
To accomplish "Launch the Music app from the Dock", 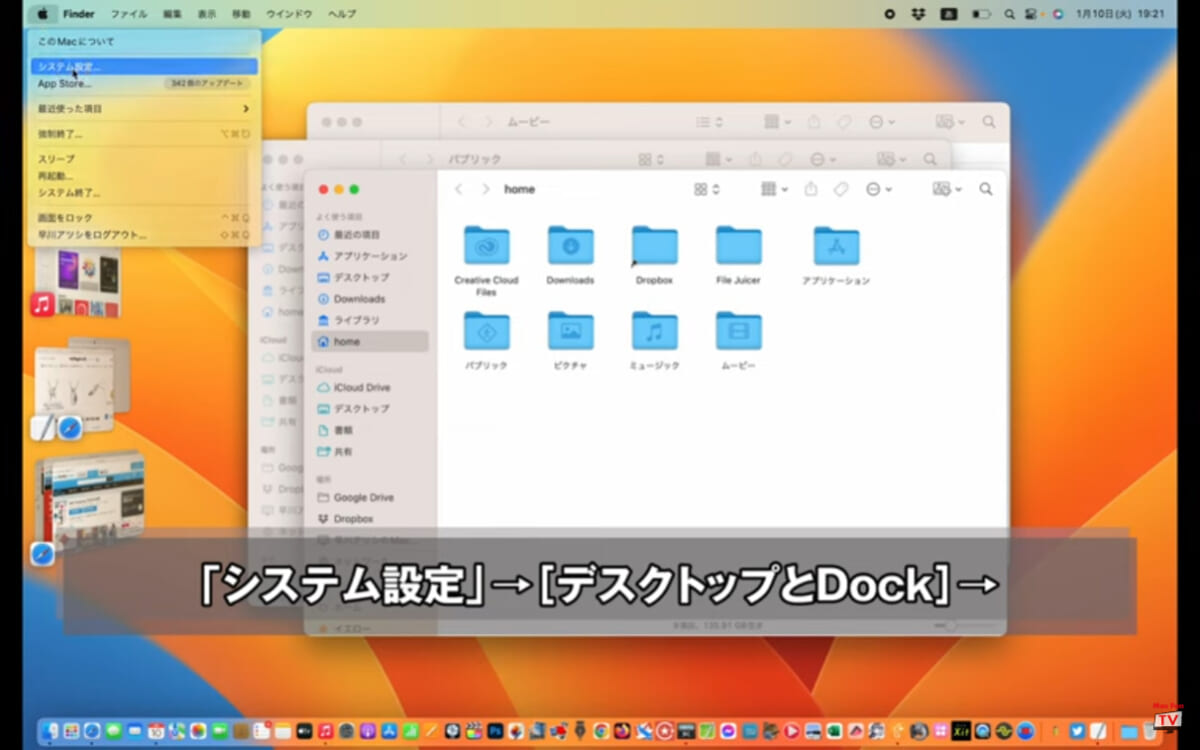I will 326,731.
